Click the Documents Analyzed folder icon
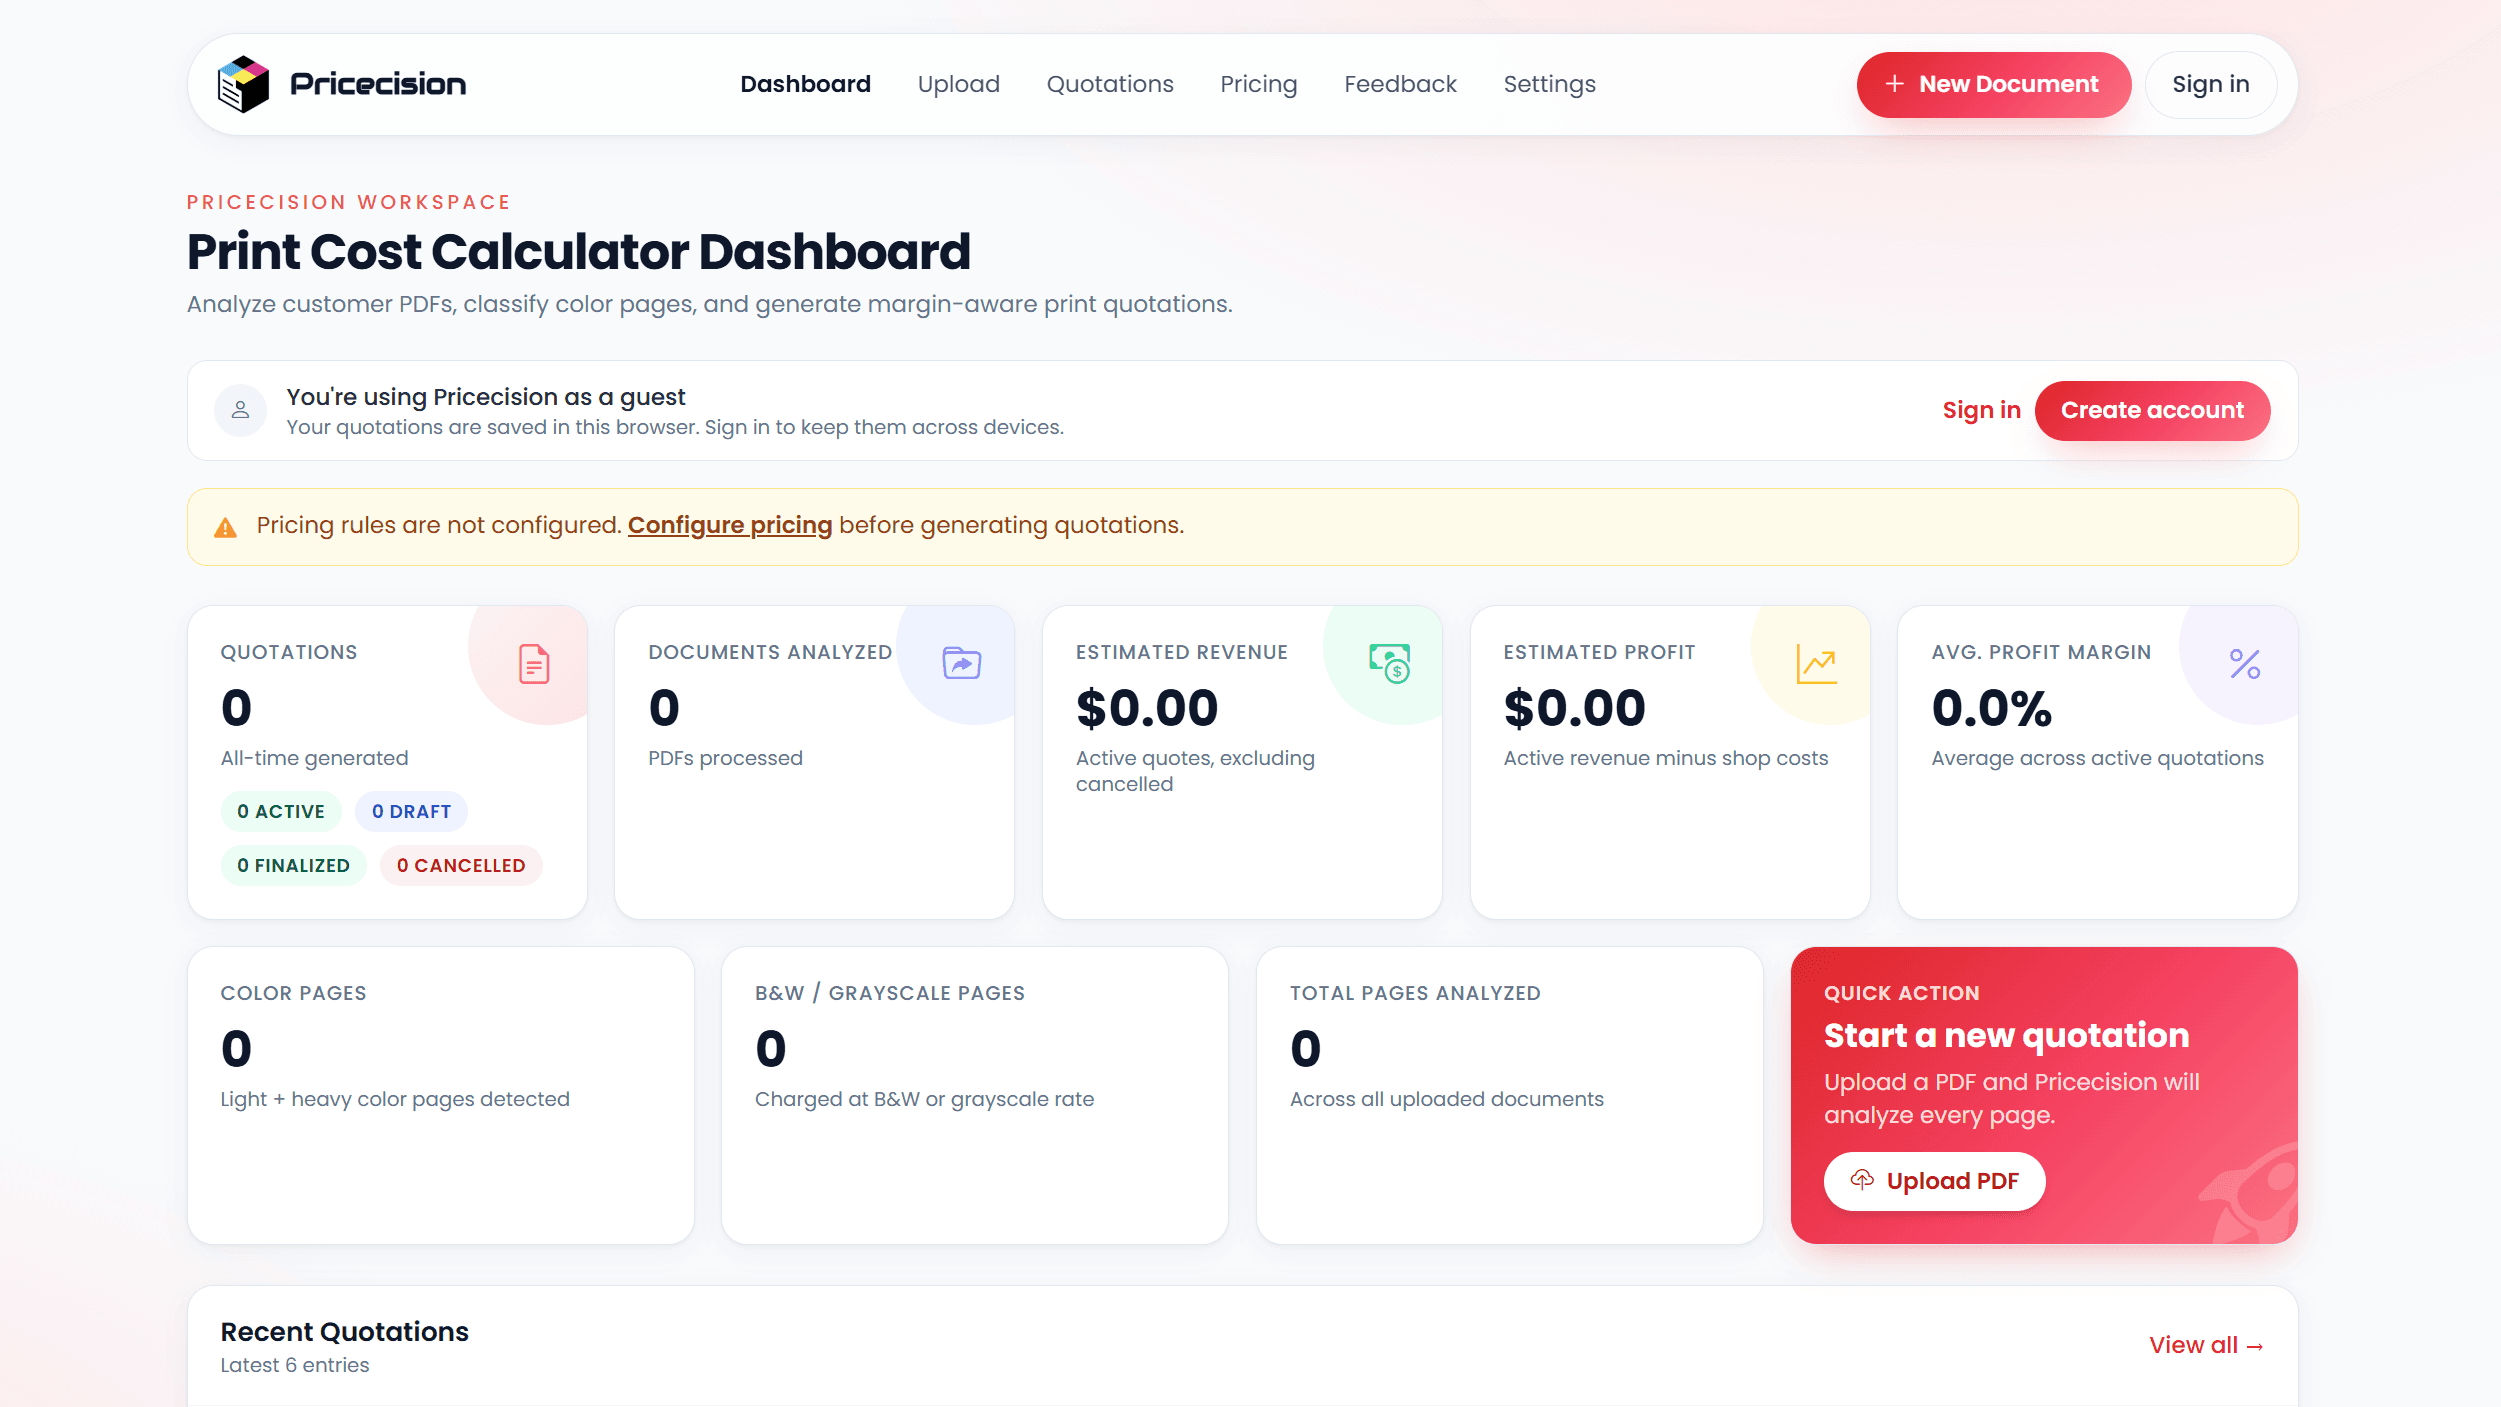Image resolution: width=2501 pixels, height=1407 pixels. coord(961,663)
